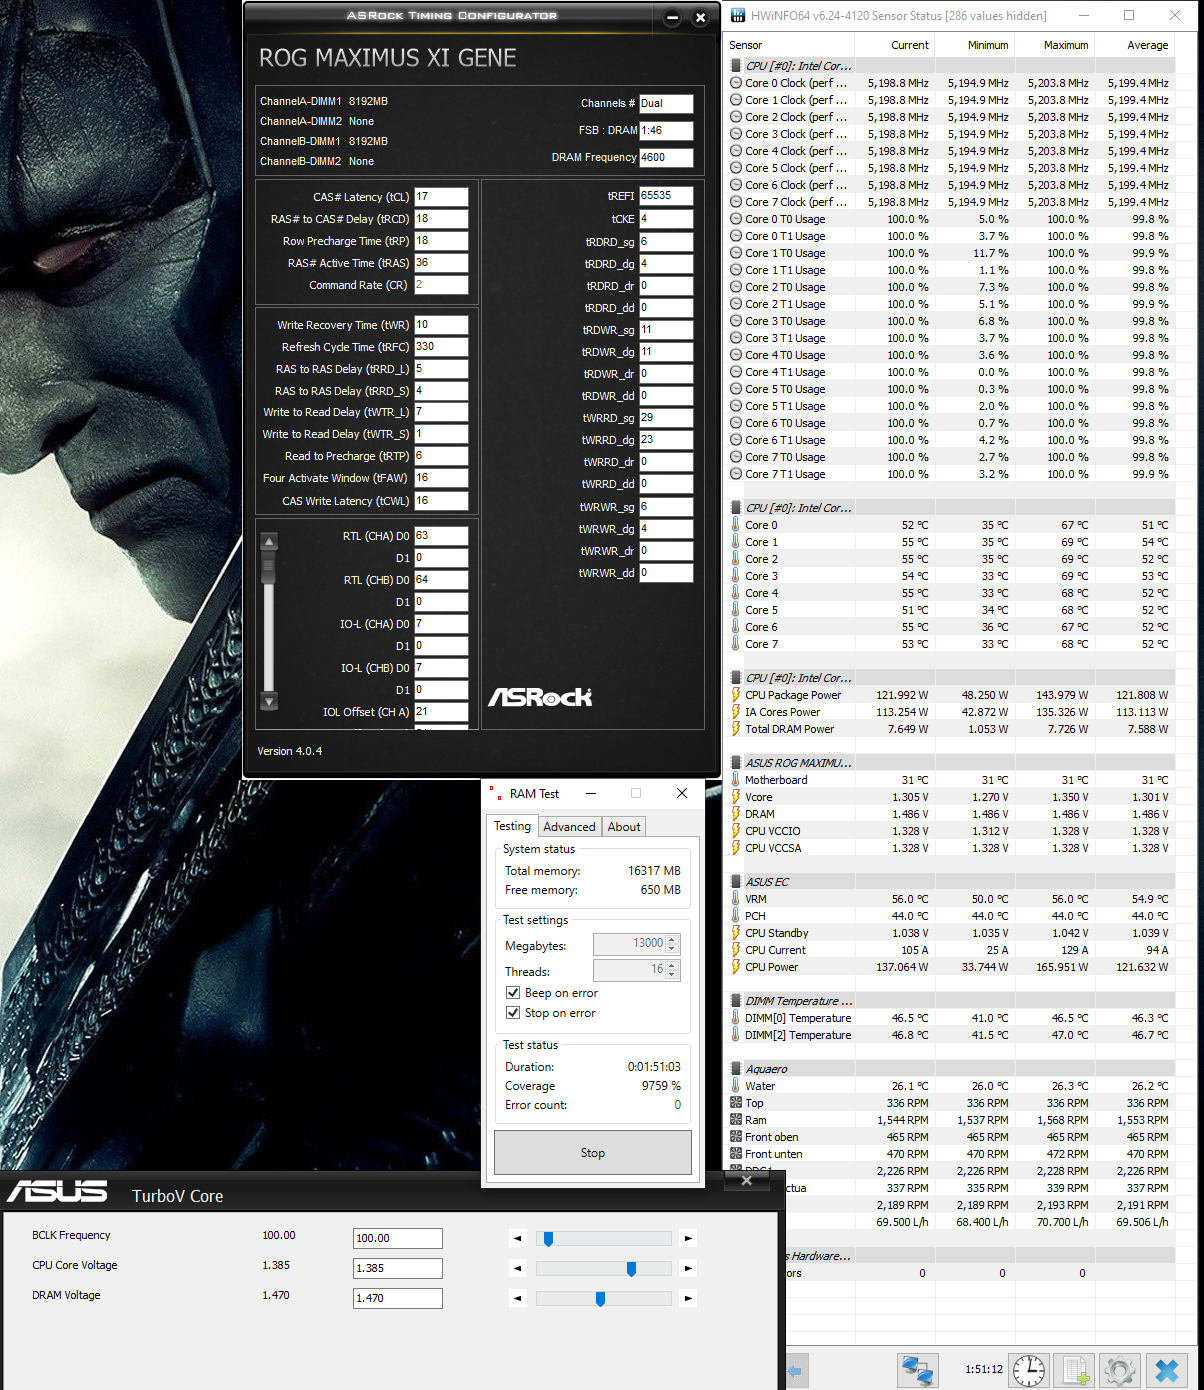Start logging with the HWiNFO log file icon
The width and height of the screenshot is (1204, 1390).
pos(1075,1369)
